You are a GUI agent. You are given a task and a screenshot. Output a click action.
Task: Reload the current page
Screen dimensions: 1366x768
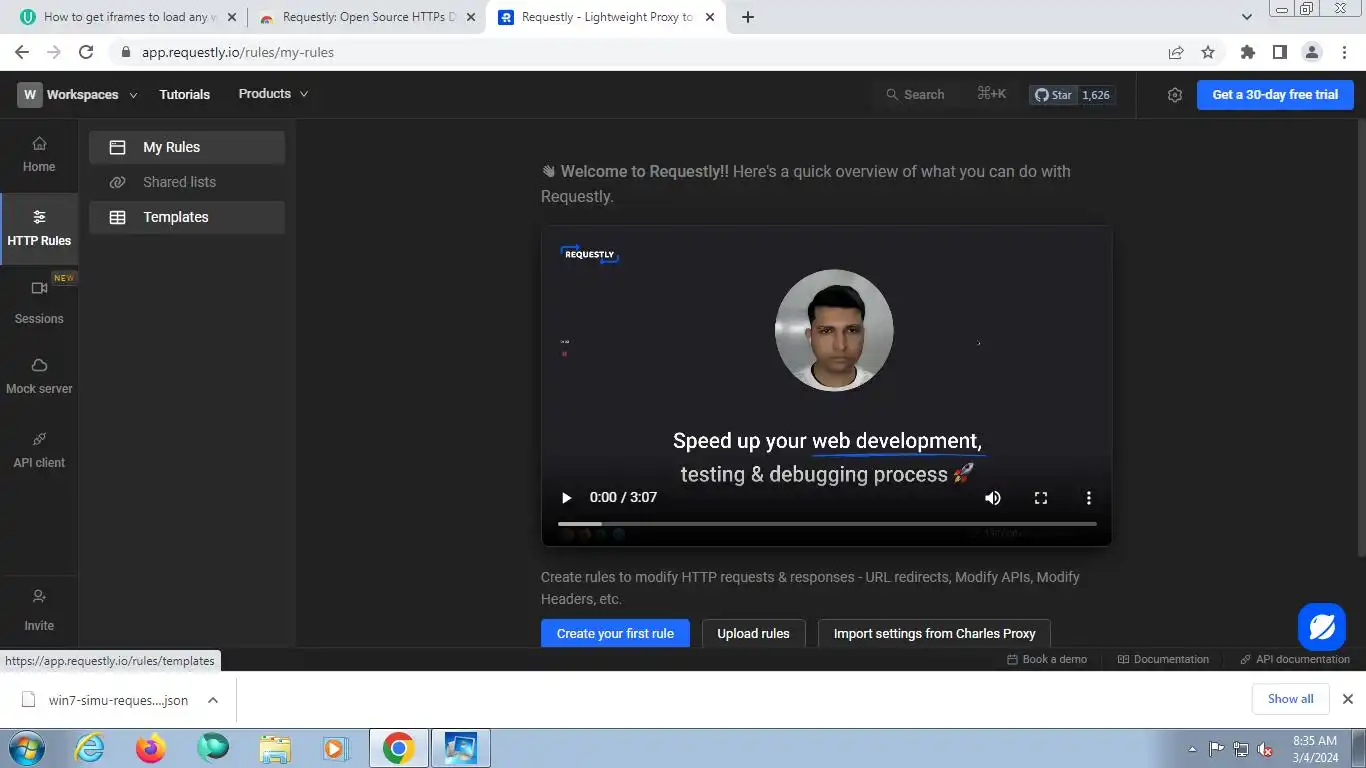point(86,52)
